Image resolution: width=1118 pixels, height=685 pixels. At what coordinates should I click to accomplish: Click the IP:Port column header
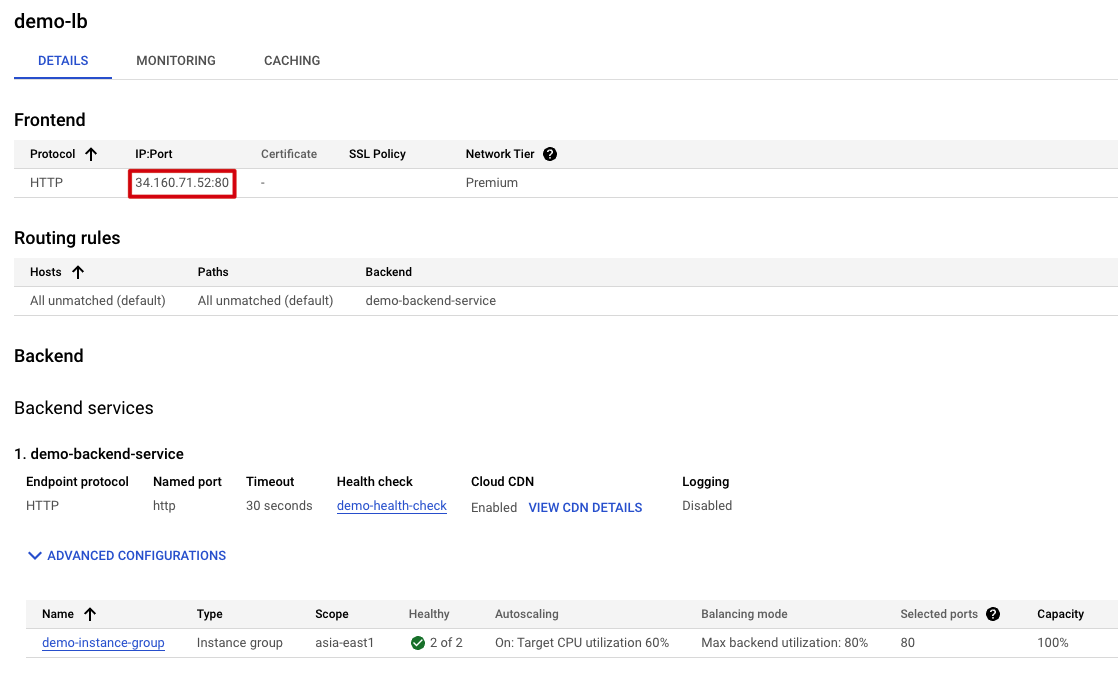tap(154, 154)
